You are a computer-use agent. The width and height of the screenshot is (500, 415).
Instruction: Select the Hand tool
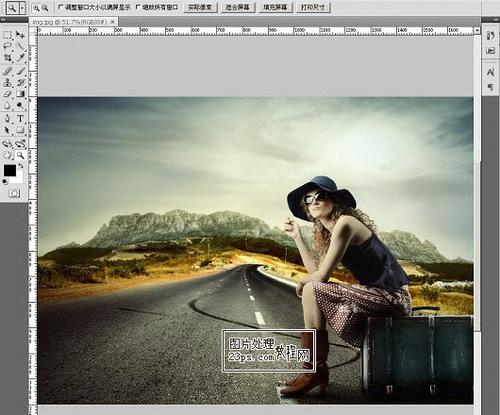[x=7, y=155]
